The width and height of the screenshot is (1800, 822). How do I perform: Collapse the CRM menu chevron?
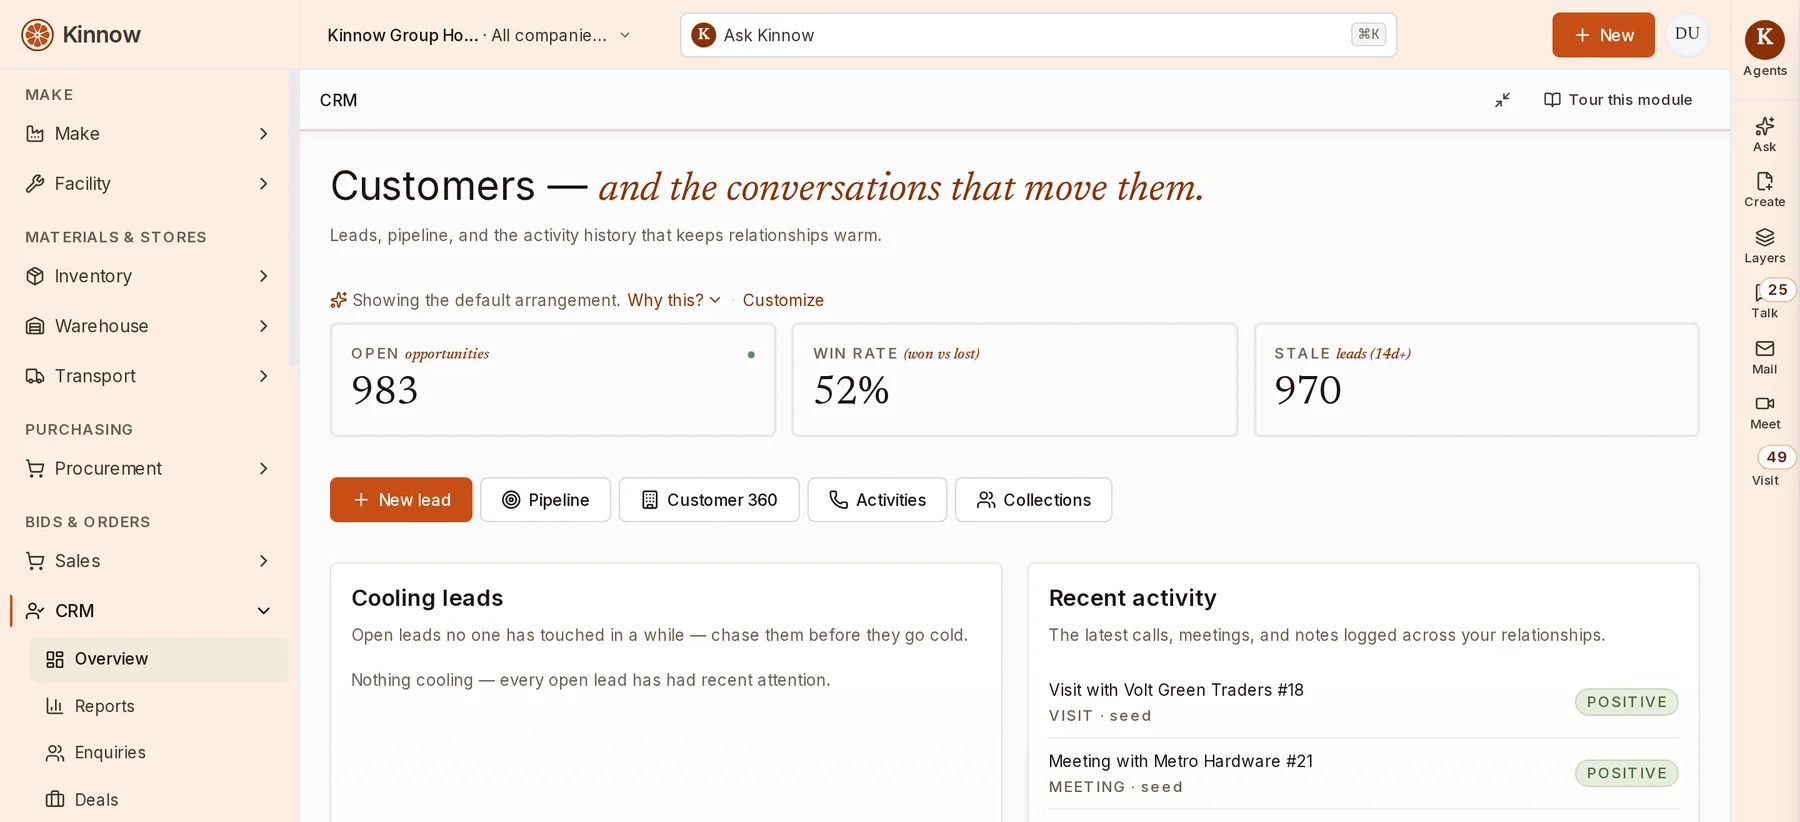click(264, 611)
